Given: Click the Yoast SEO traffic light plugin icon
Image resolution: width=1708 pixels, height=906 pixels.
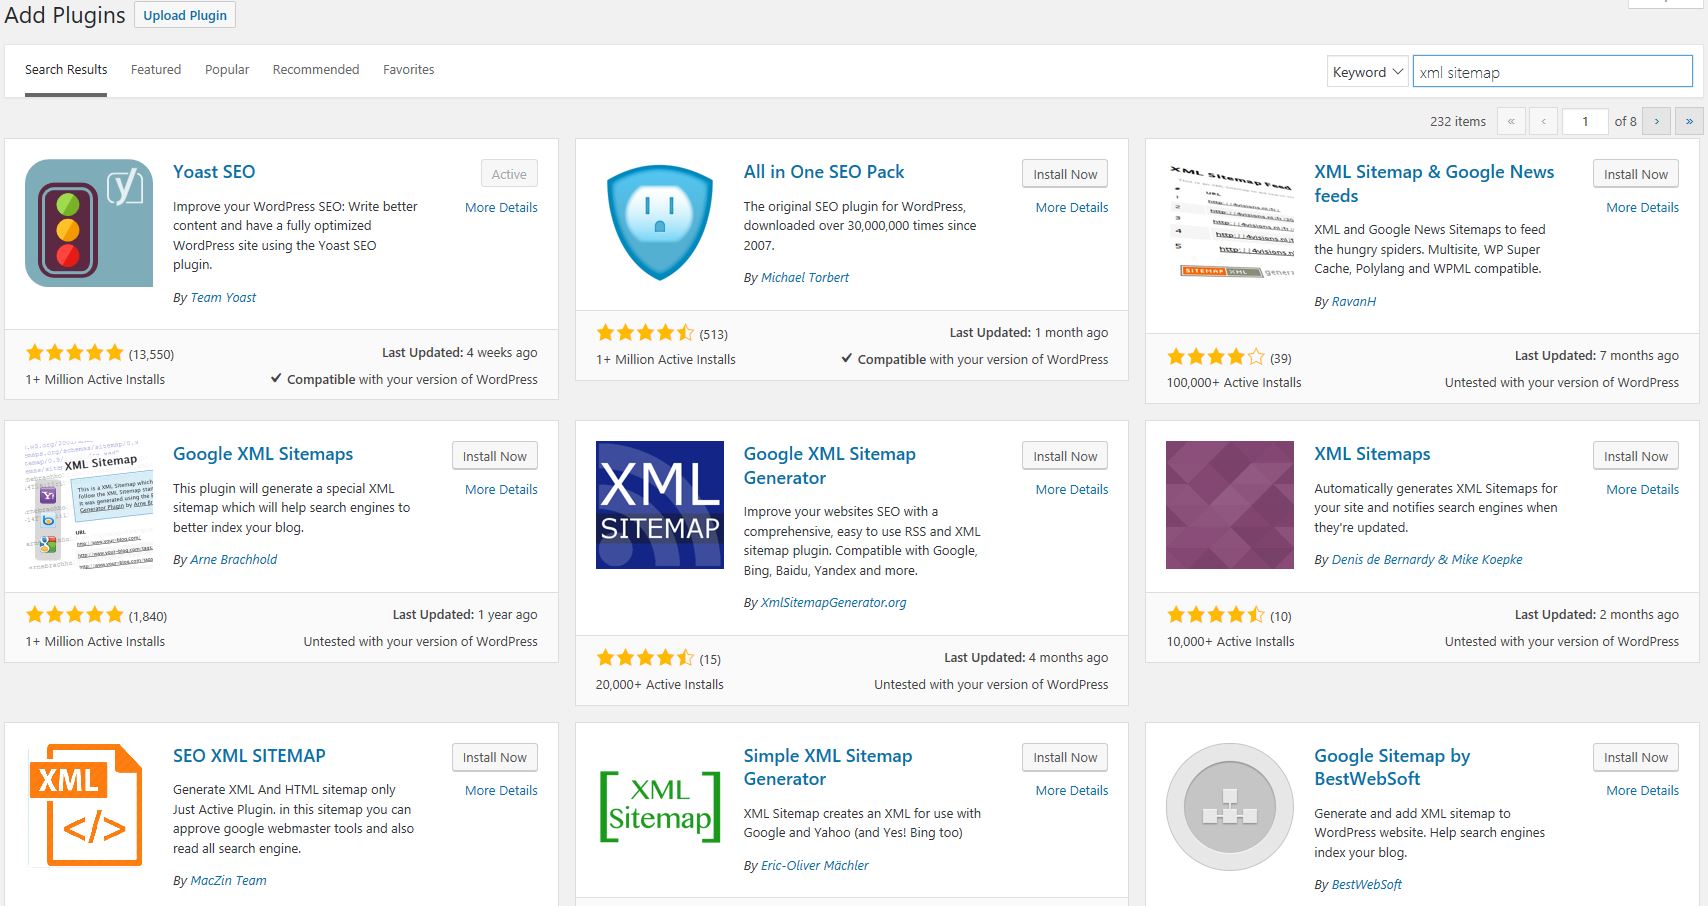Looking at the screenshot, I should pyautogui.click(x=89, y=223).
